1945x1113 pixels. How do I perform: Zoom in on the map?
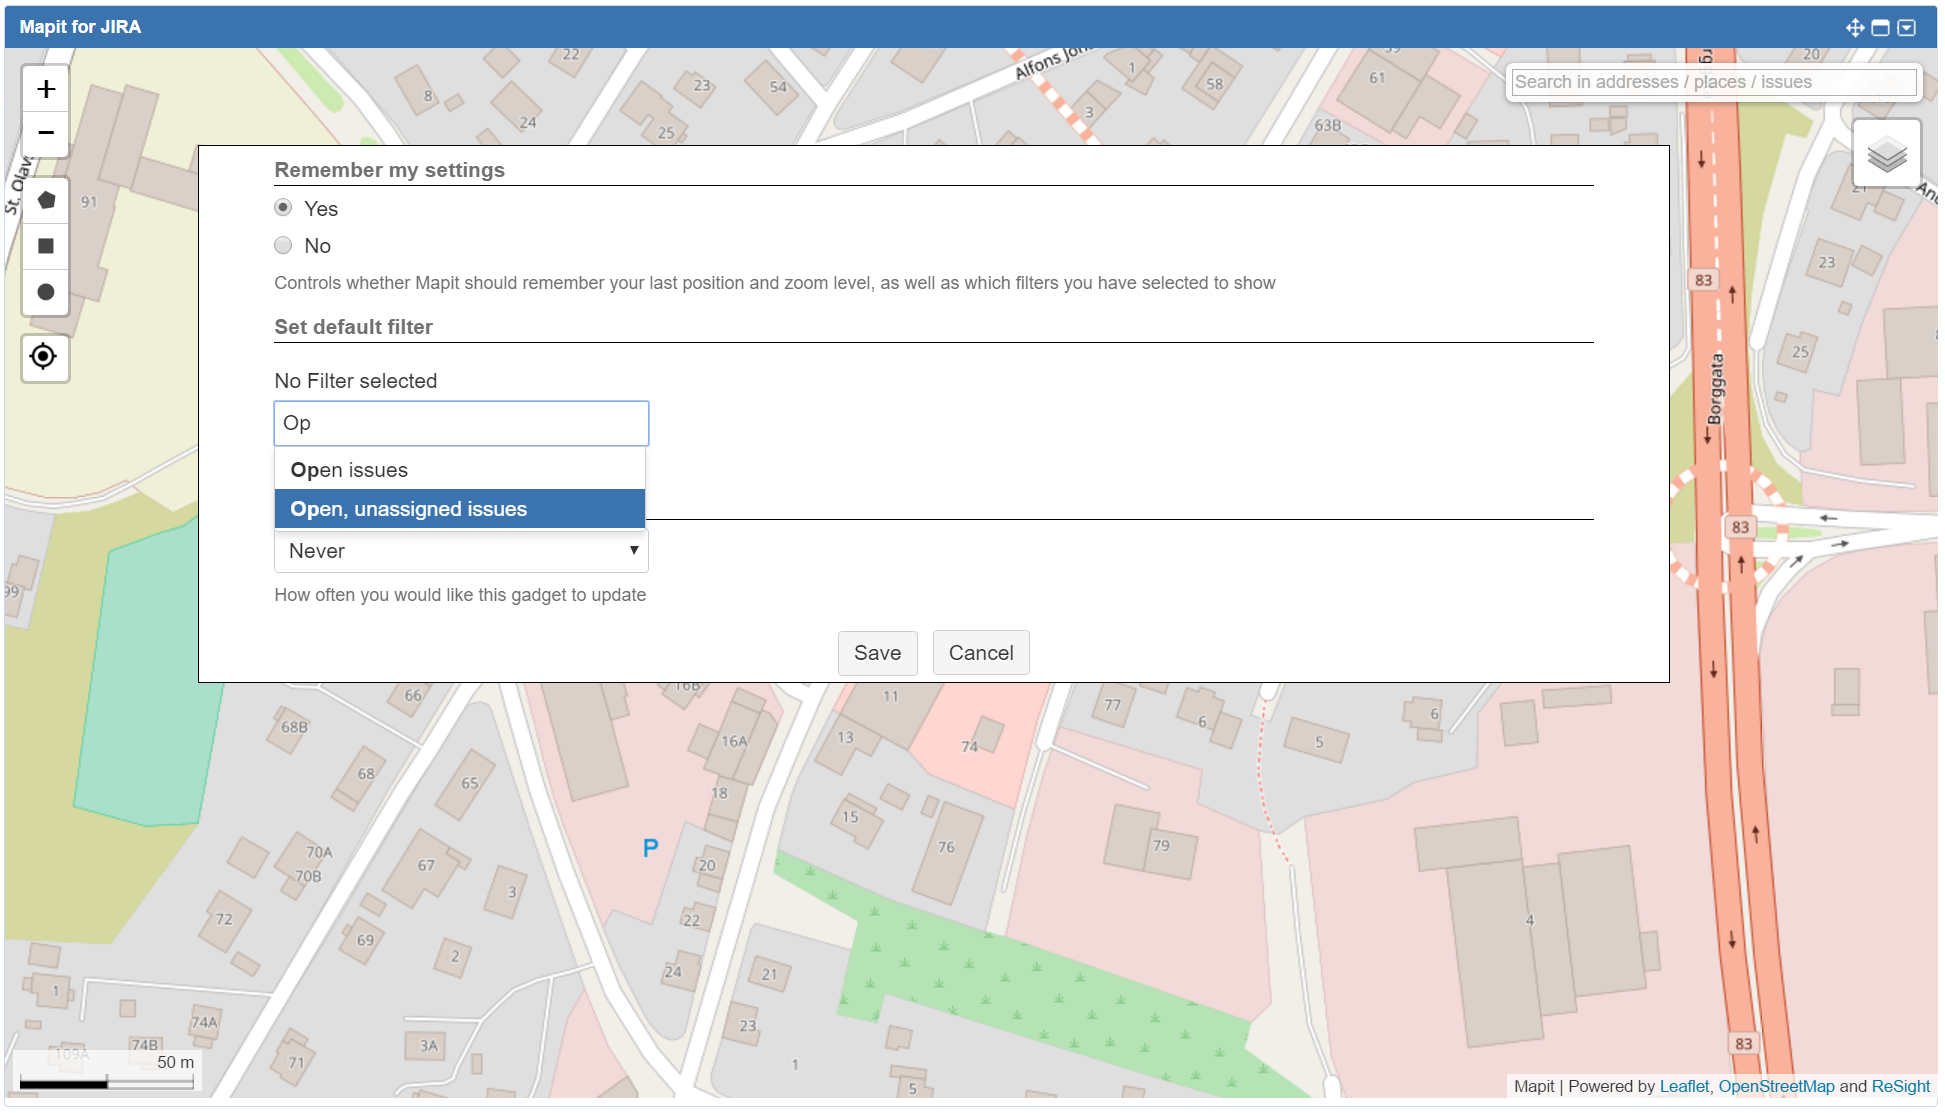[x=46, y=89]
